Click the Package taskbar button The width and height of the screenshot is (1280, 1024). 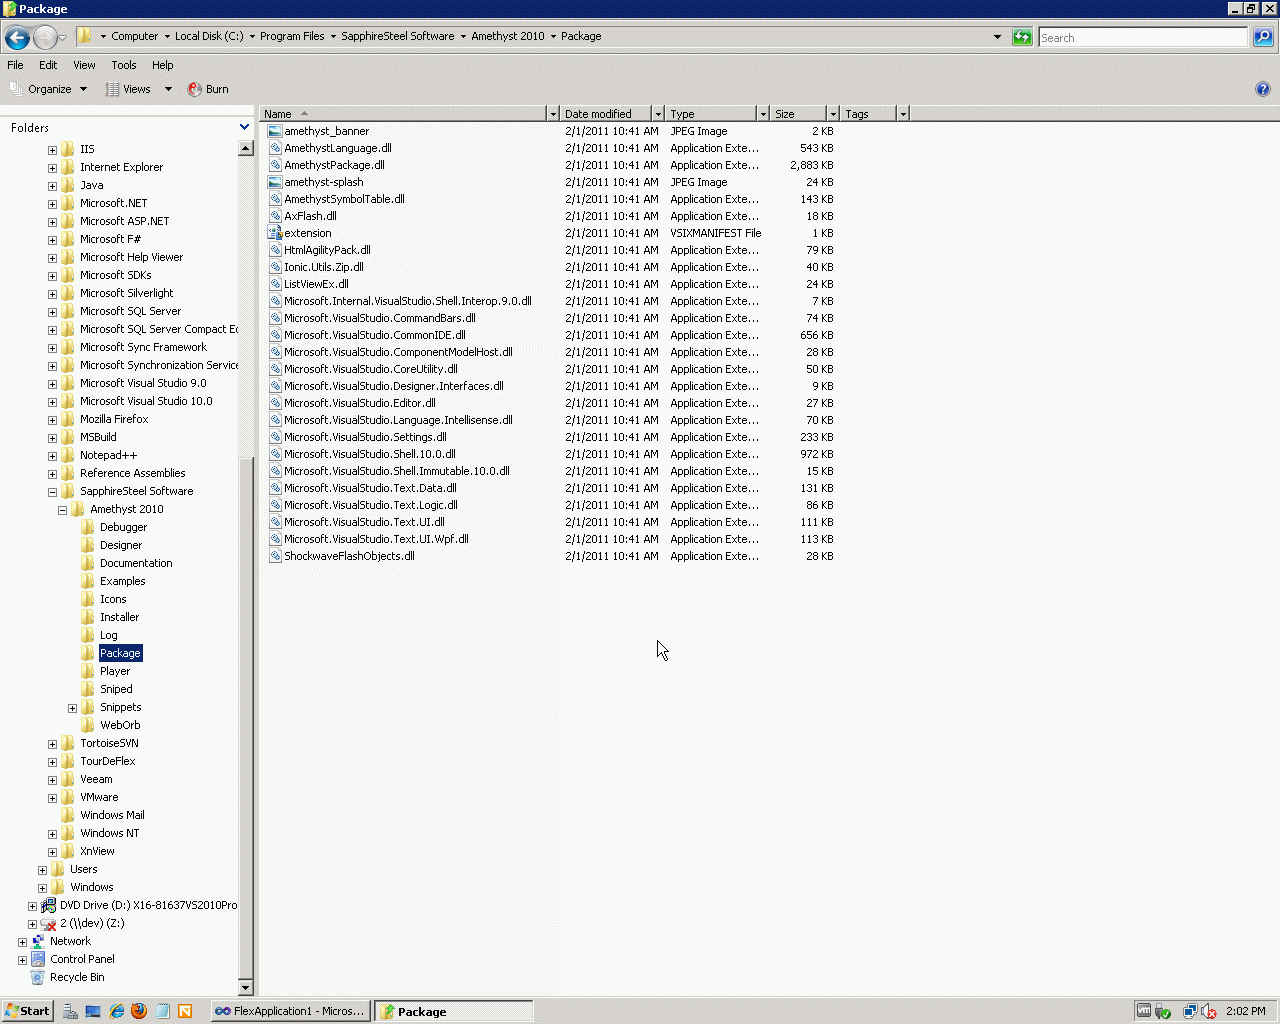click(x=454, y=1011)
